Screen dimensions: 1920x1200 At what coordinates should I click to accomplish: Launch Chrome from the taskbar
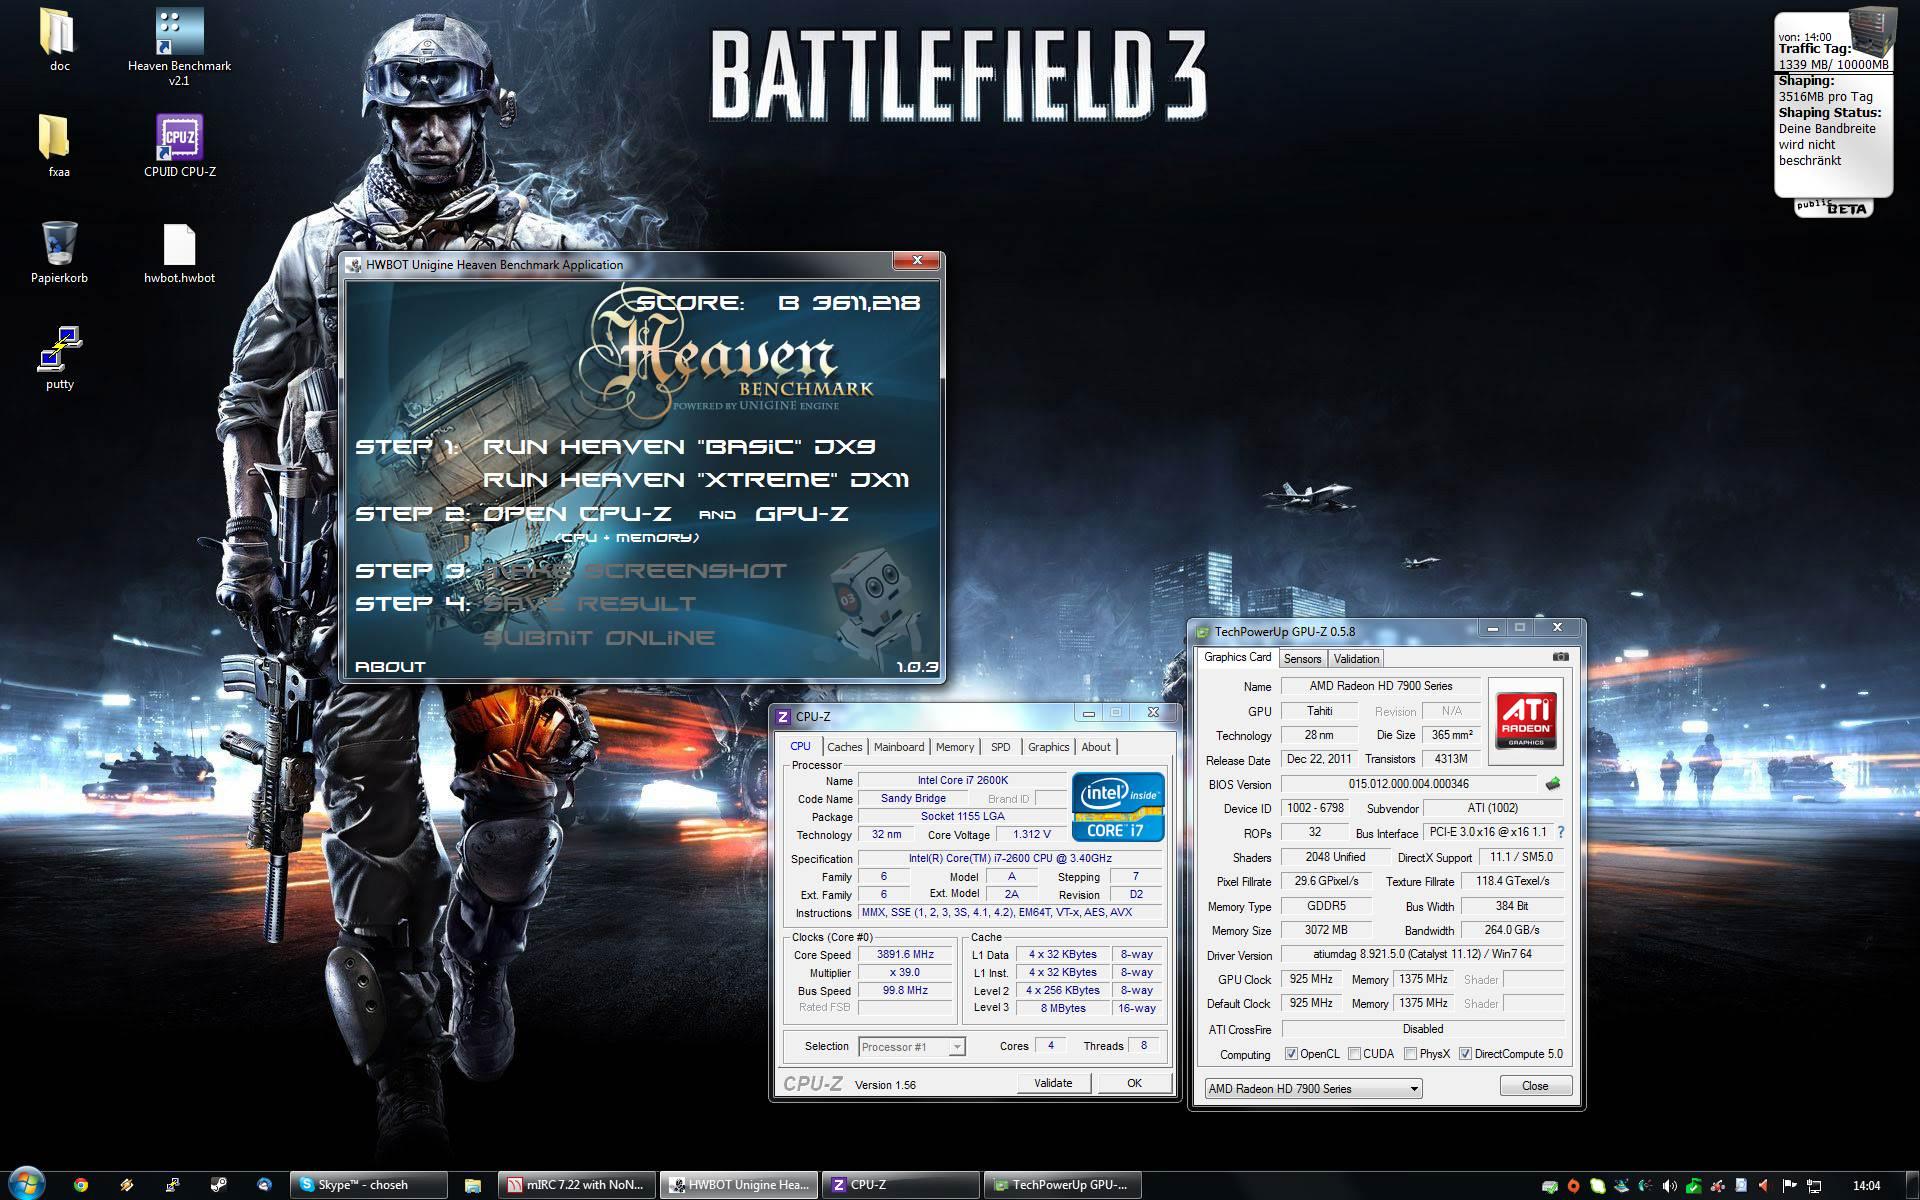pyautogui.click(x=80, y=1185)
